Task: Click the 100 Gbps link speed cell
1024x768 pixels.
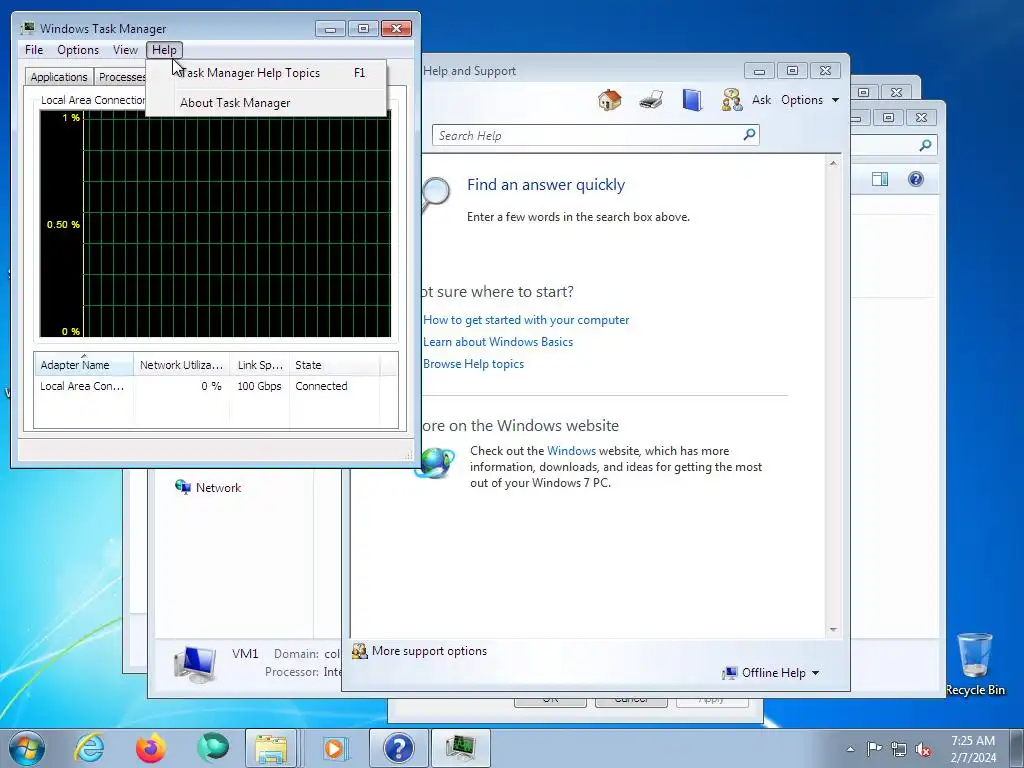Action: coord(259,386)
